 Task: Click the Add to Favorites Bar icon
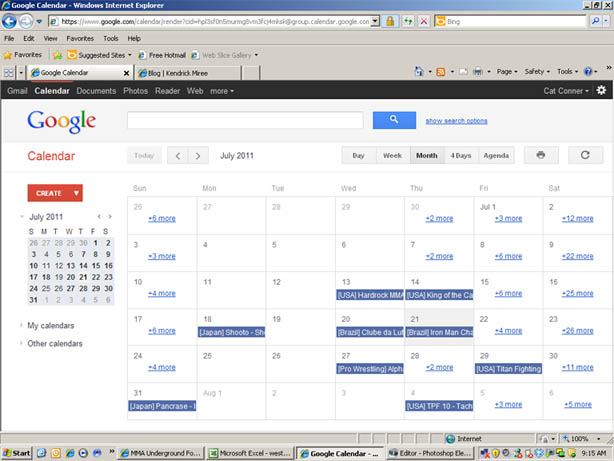pos(58,55)
